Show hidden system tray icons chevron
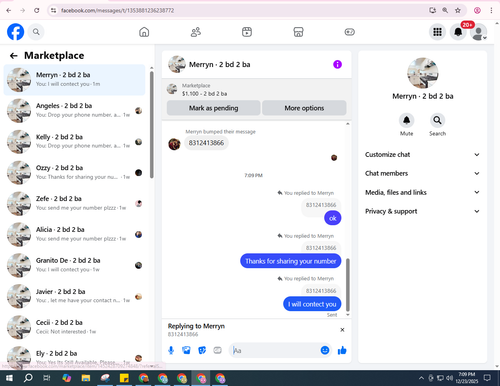 421,378
